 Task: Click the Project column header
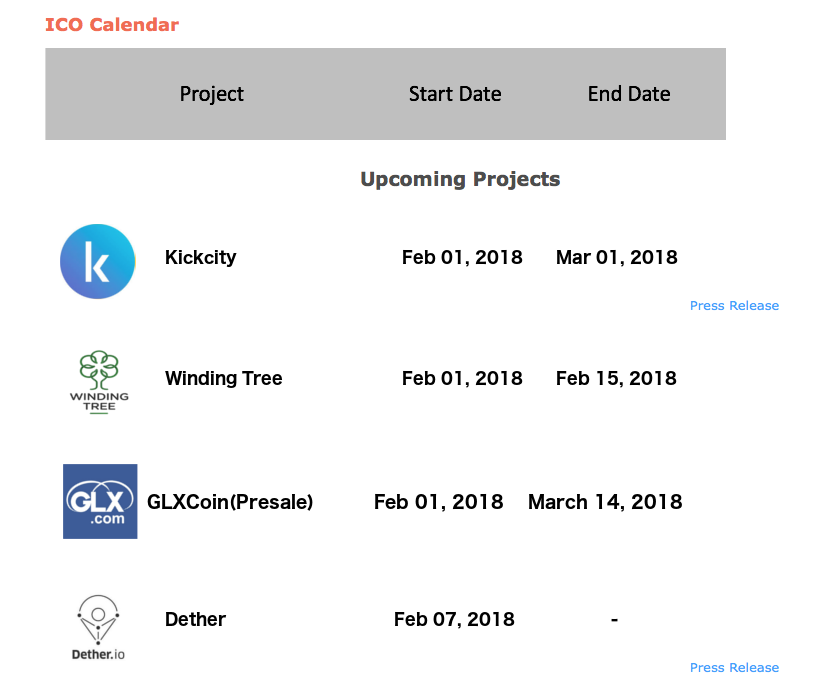211,93
